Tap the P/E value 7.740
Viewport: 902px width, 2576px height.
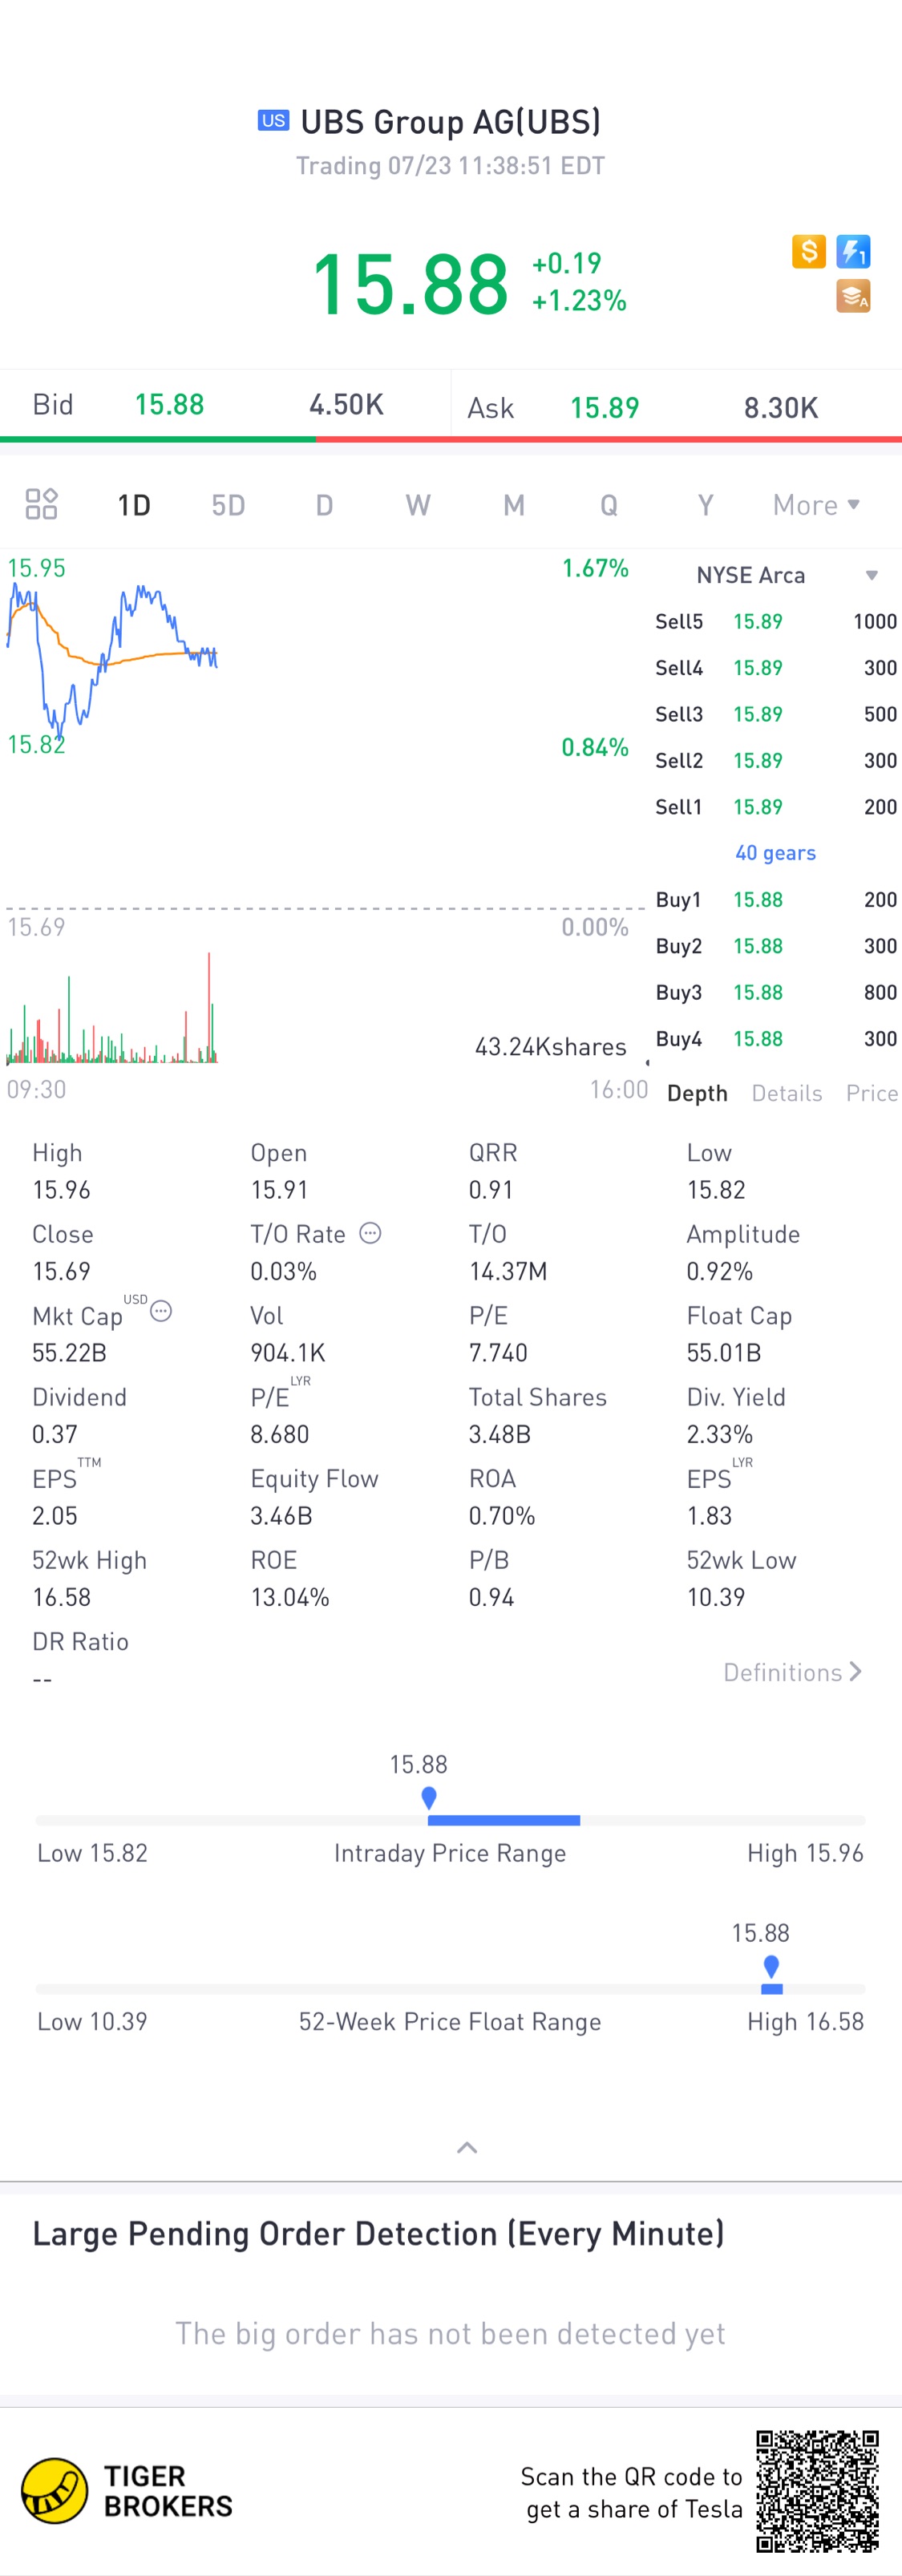(x=498, y=1352)
